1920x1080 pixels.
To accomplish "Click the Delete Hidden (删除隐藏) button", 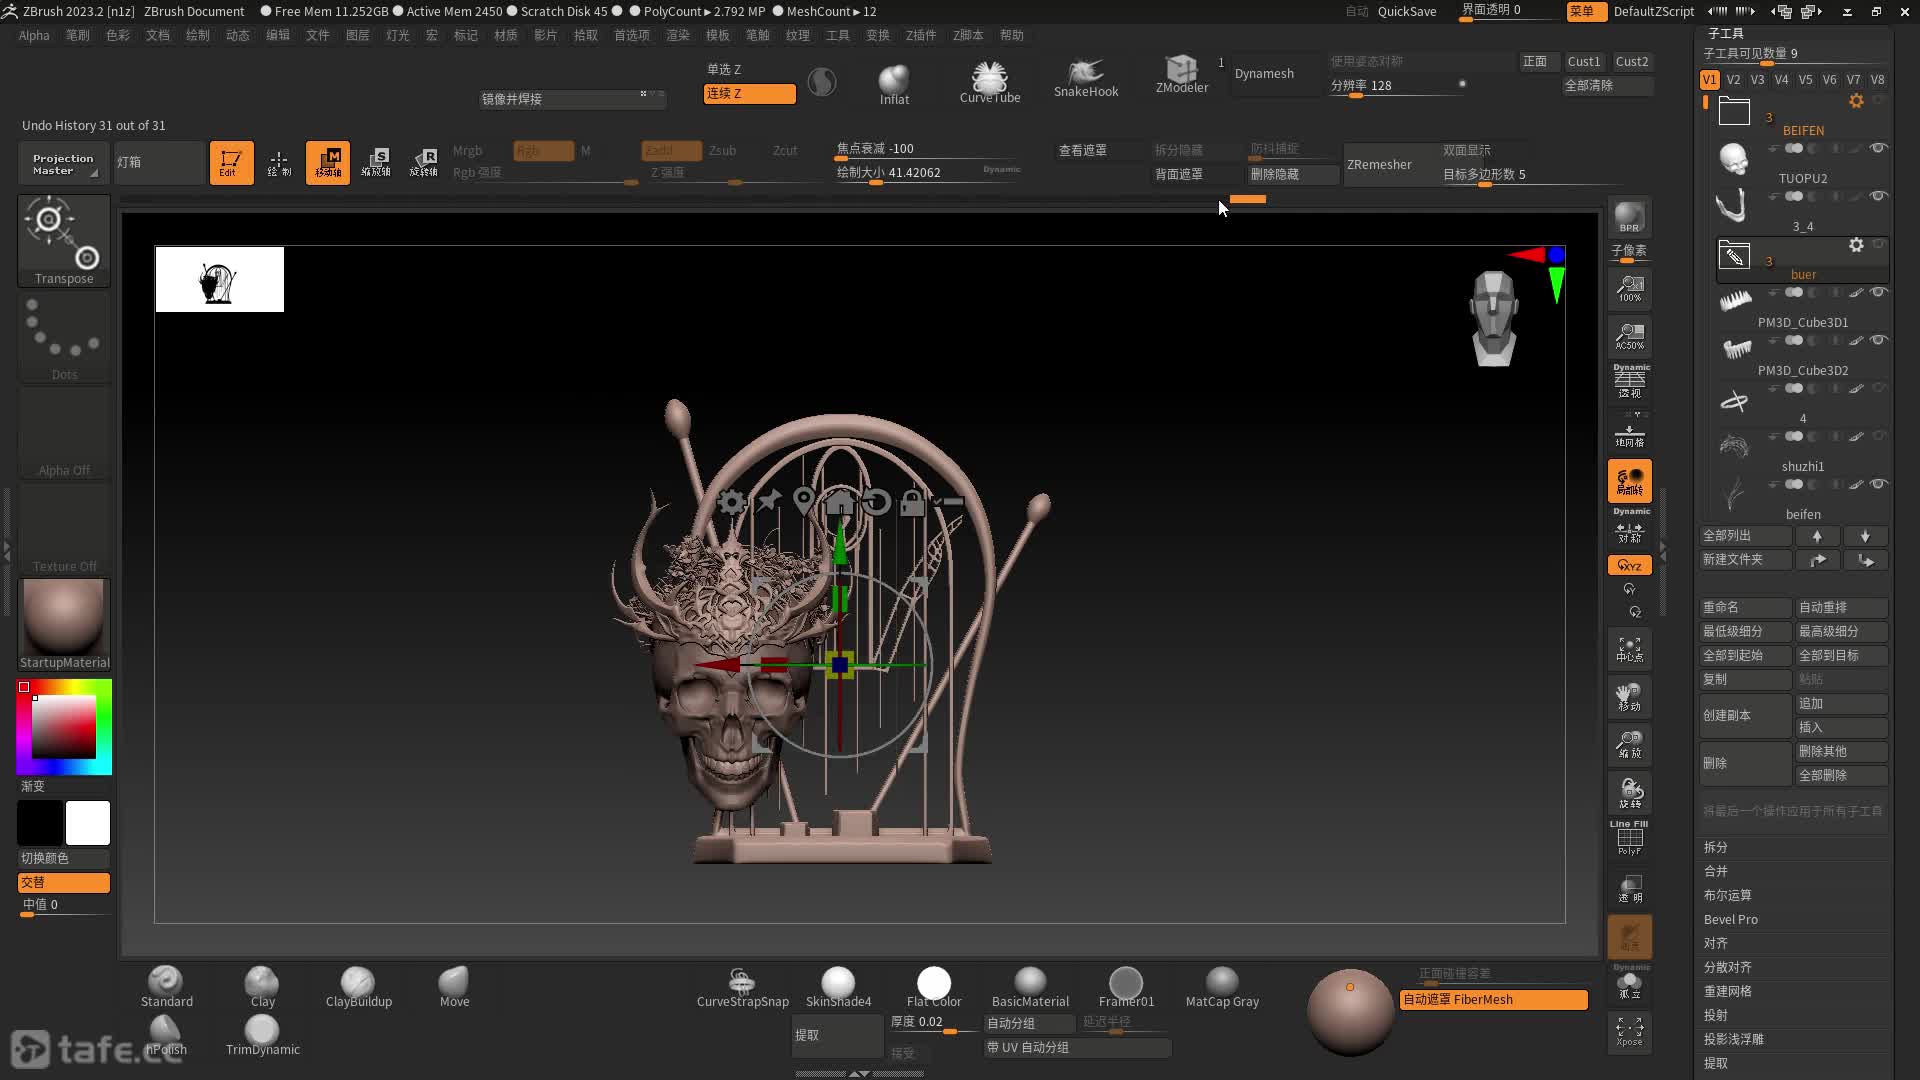I will tap(1292, 174).
